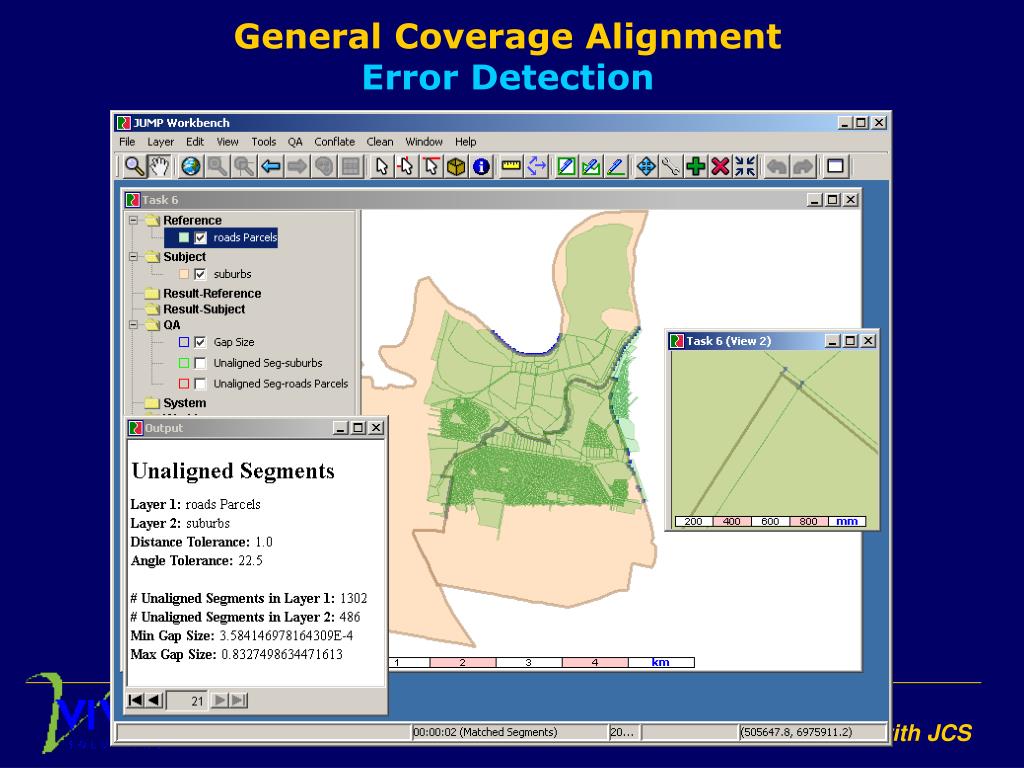Open the Conflate menu
The image size is (1024, 768).
click(x=334, y=142)
